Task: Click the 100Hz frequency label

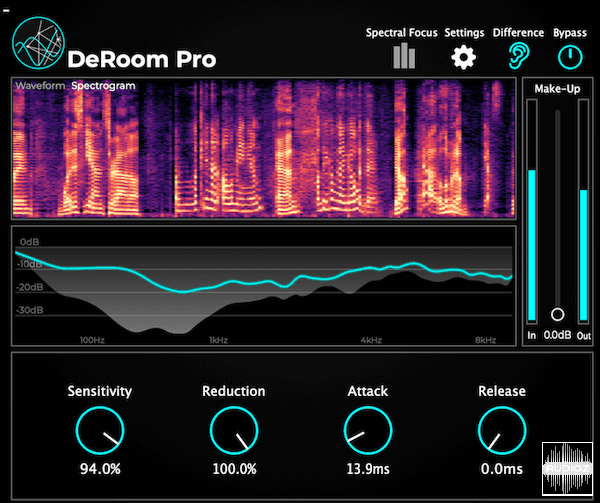Action: point(92,340)
